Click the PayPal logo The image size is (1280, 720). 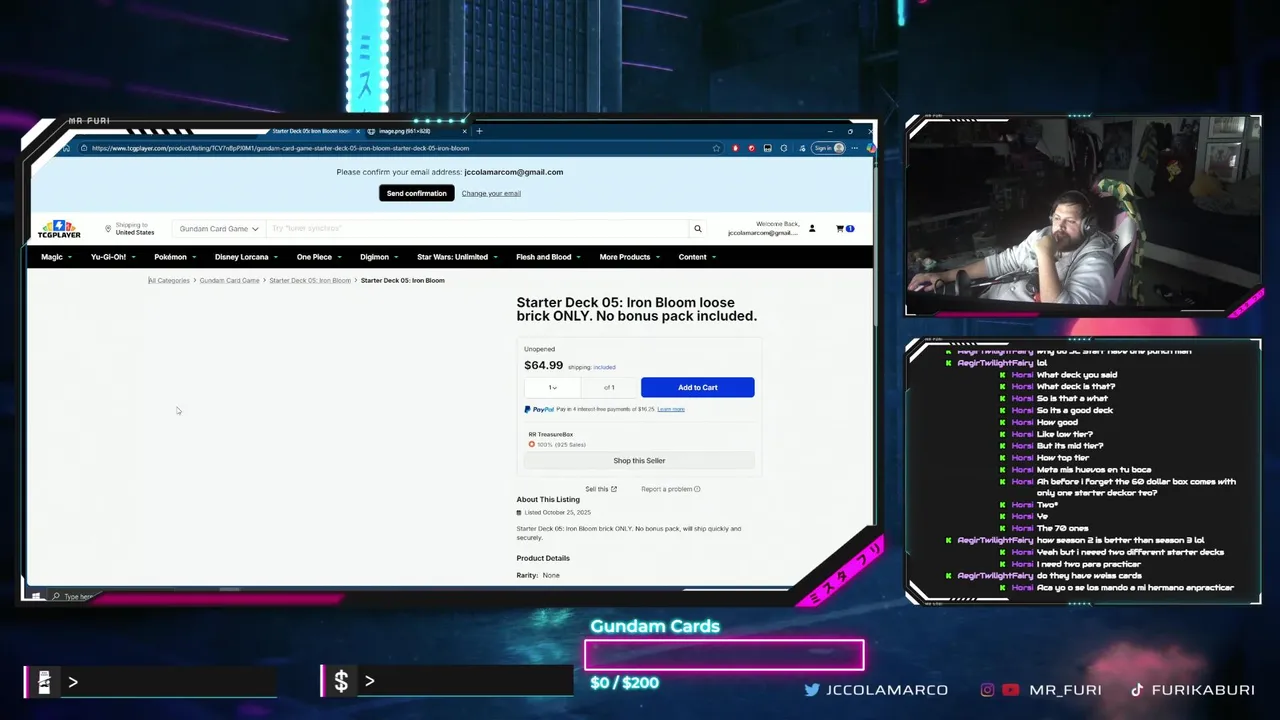pos(539,409)
